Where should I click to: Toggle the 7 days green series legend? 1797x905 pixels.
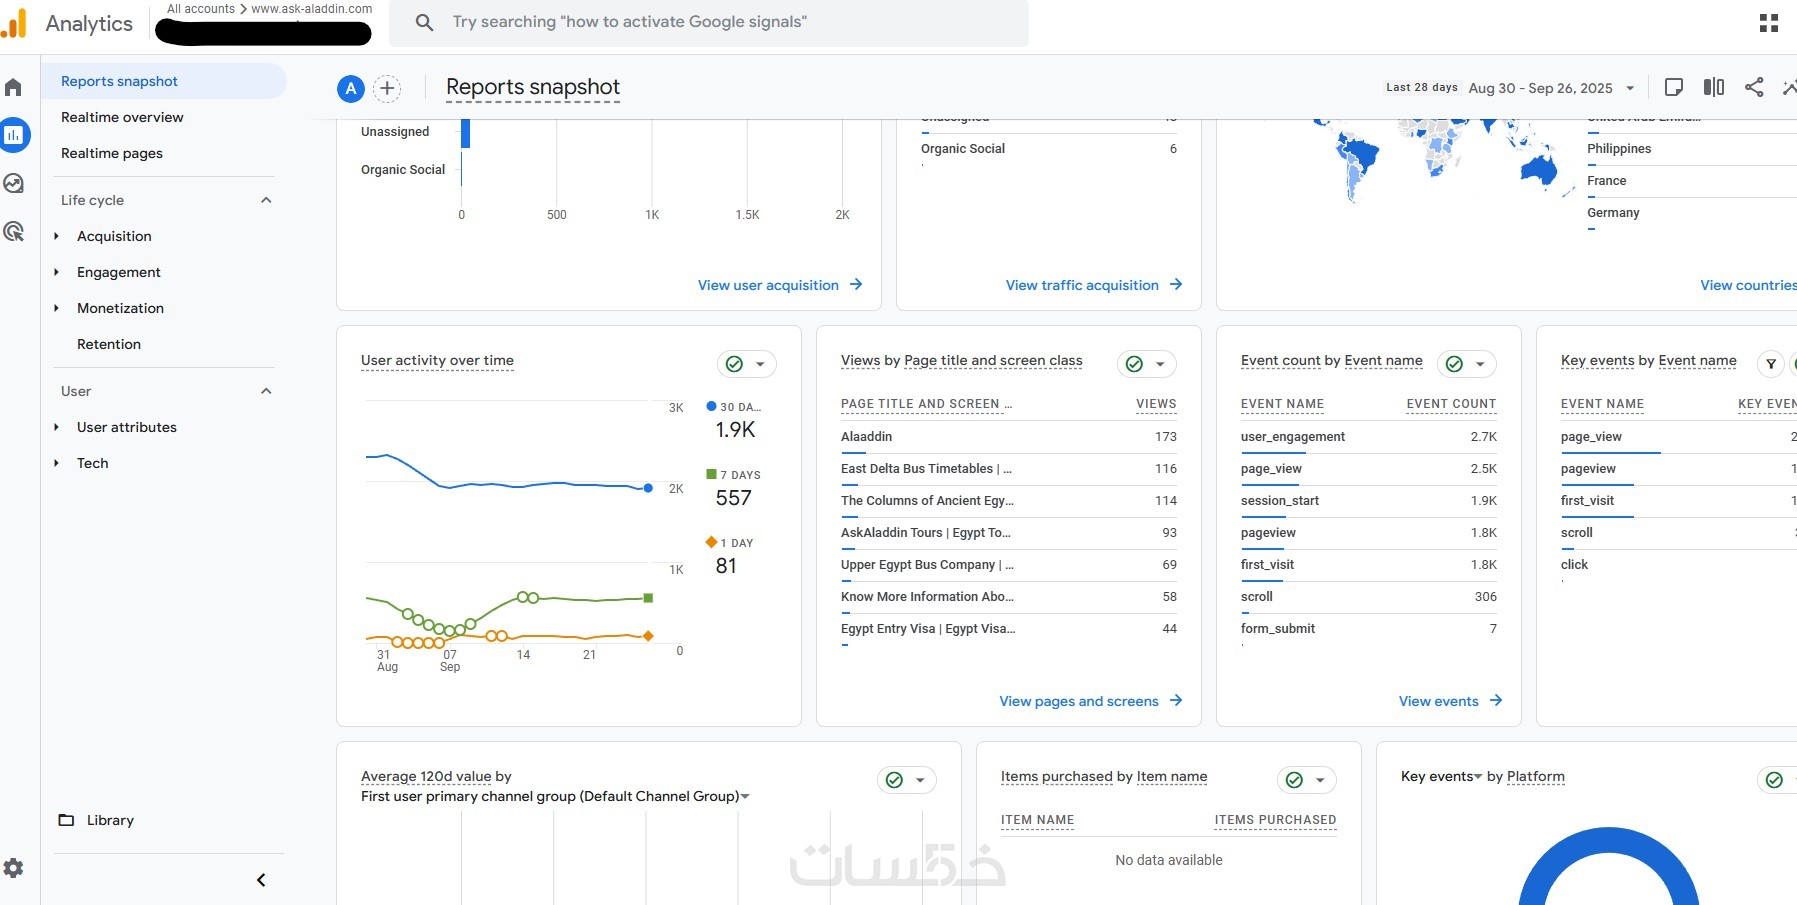tap(735, 475)
